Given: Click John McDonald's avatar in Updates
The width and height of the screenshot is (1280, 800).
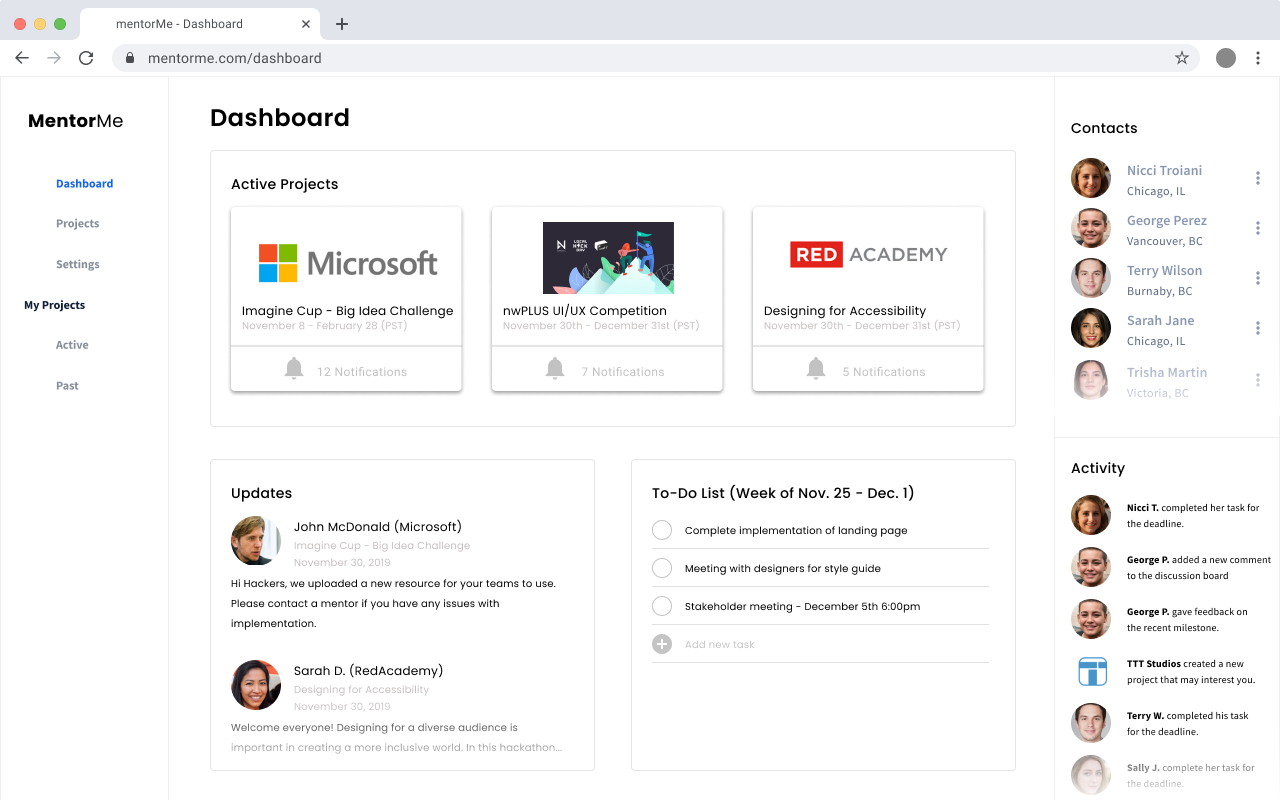Looking at the screenshot, I should 256,541.
